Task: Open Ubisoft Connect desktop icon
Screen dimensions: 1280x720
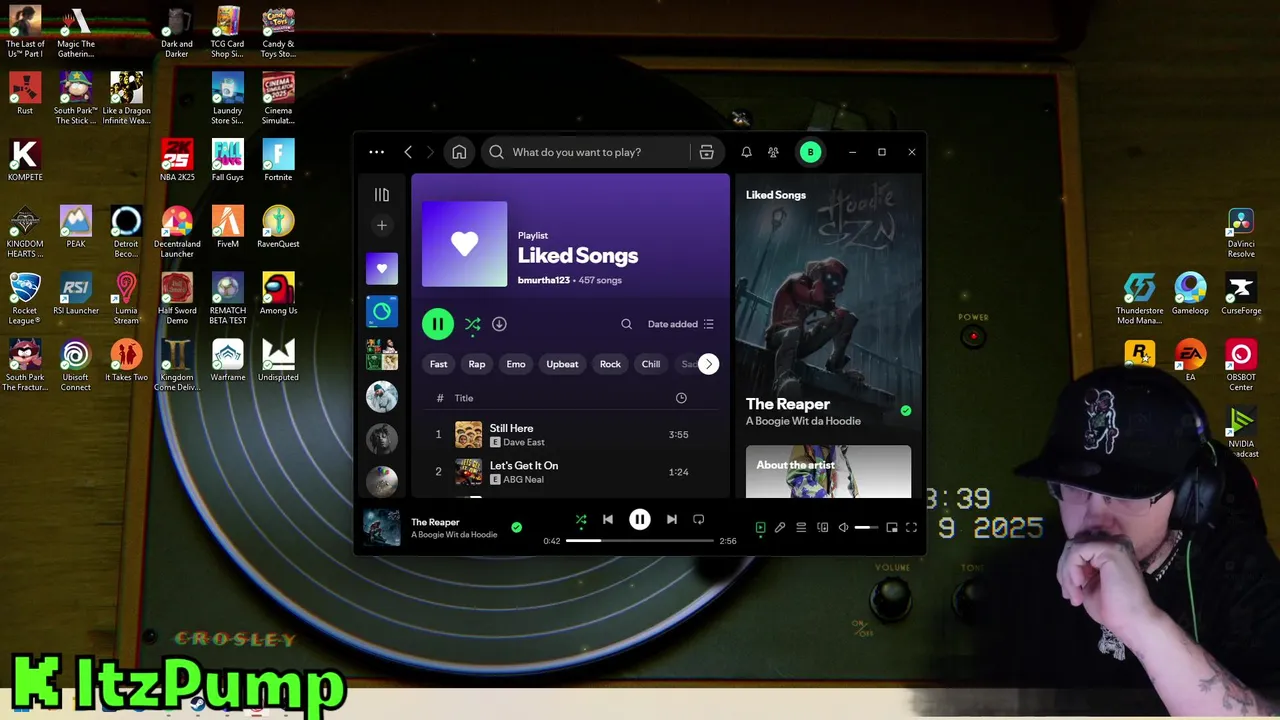Action: click(x=75, y=365)
